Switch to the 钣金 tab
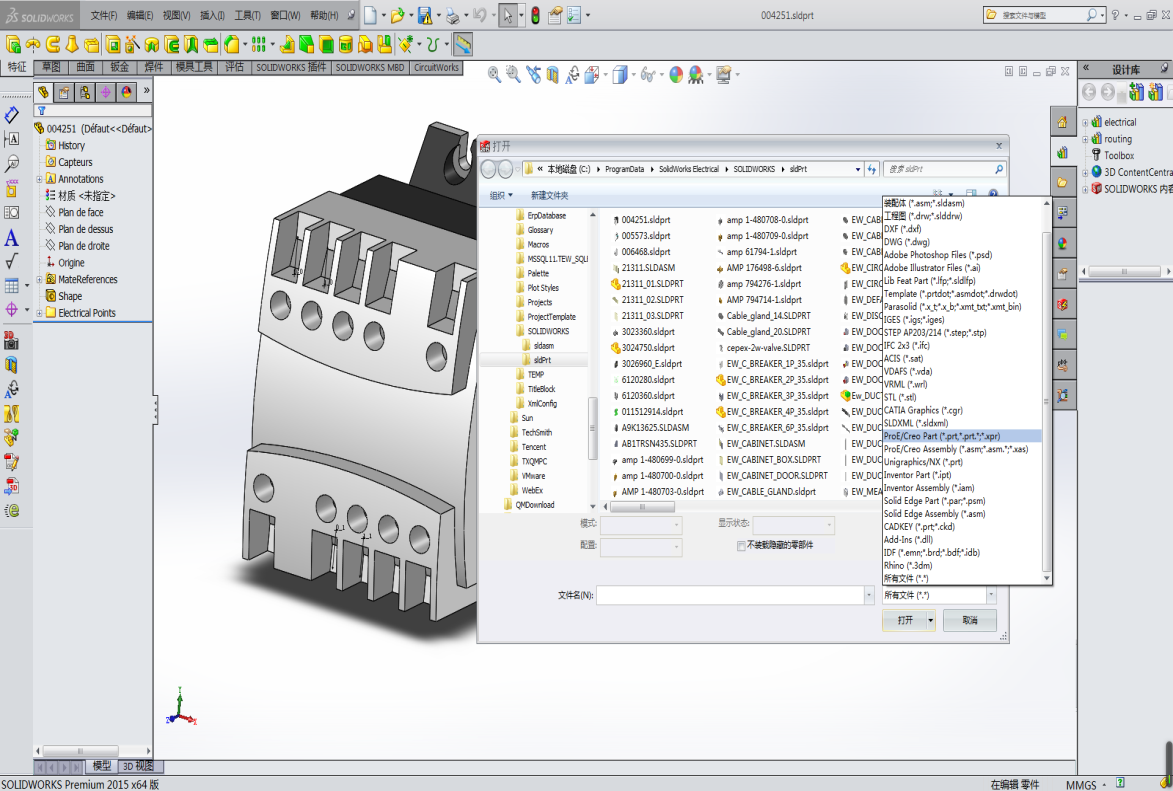 (120, 67)
